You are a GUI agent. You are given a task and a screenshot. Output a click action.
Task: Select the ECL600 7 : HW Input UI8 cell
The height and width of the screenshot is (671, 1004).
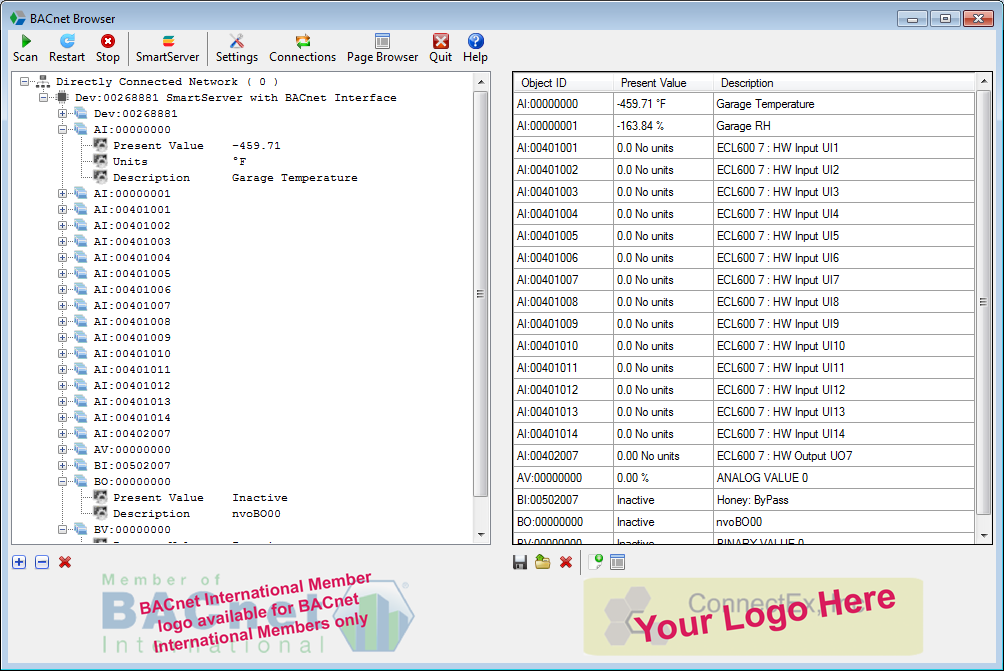coord(844,302)
